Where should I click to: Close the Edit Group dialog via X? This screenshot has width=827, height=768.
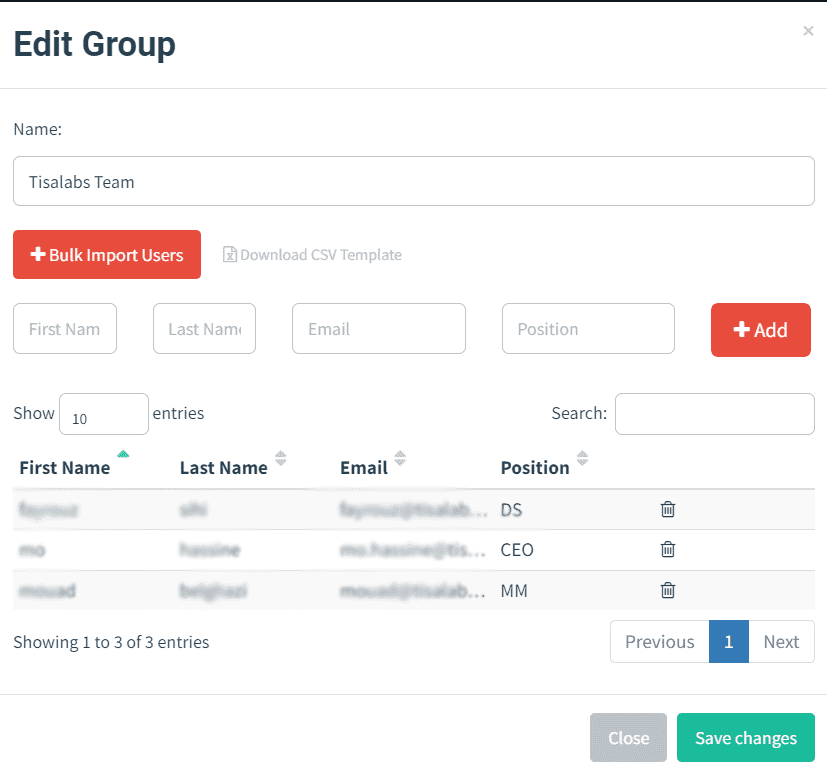pyautogui.click(x=808, y=31)
